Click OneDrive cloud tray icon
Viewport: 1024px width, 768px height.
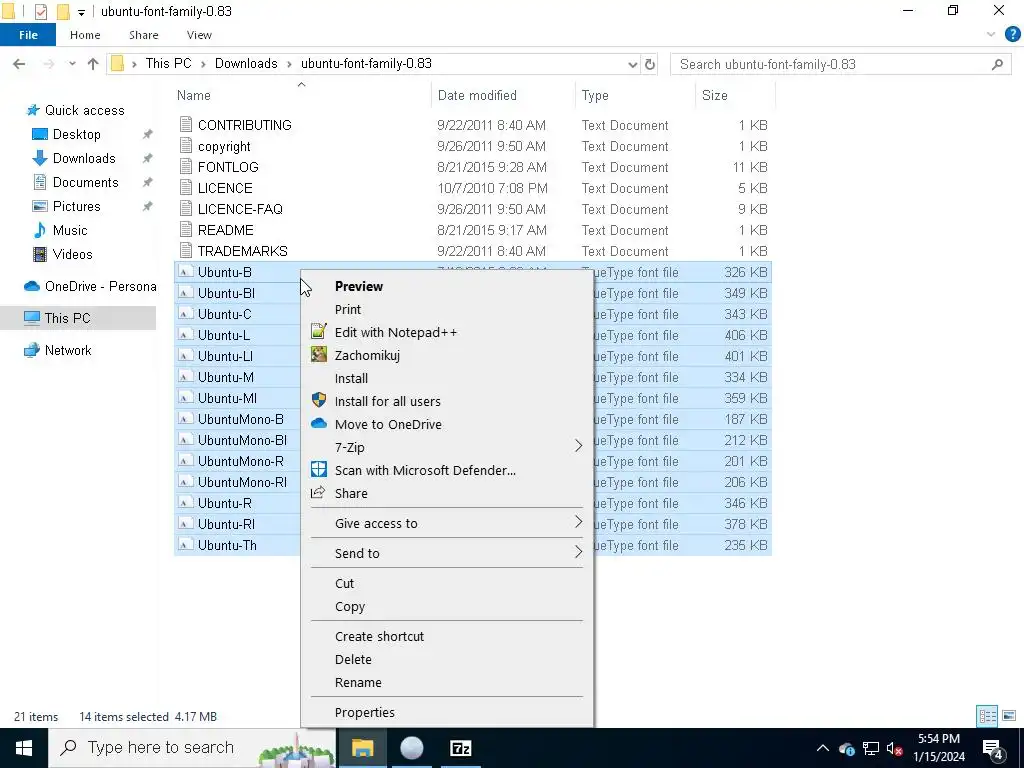846,748
